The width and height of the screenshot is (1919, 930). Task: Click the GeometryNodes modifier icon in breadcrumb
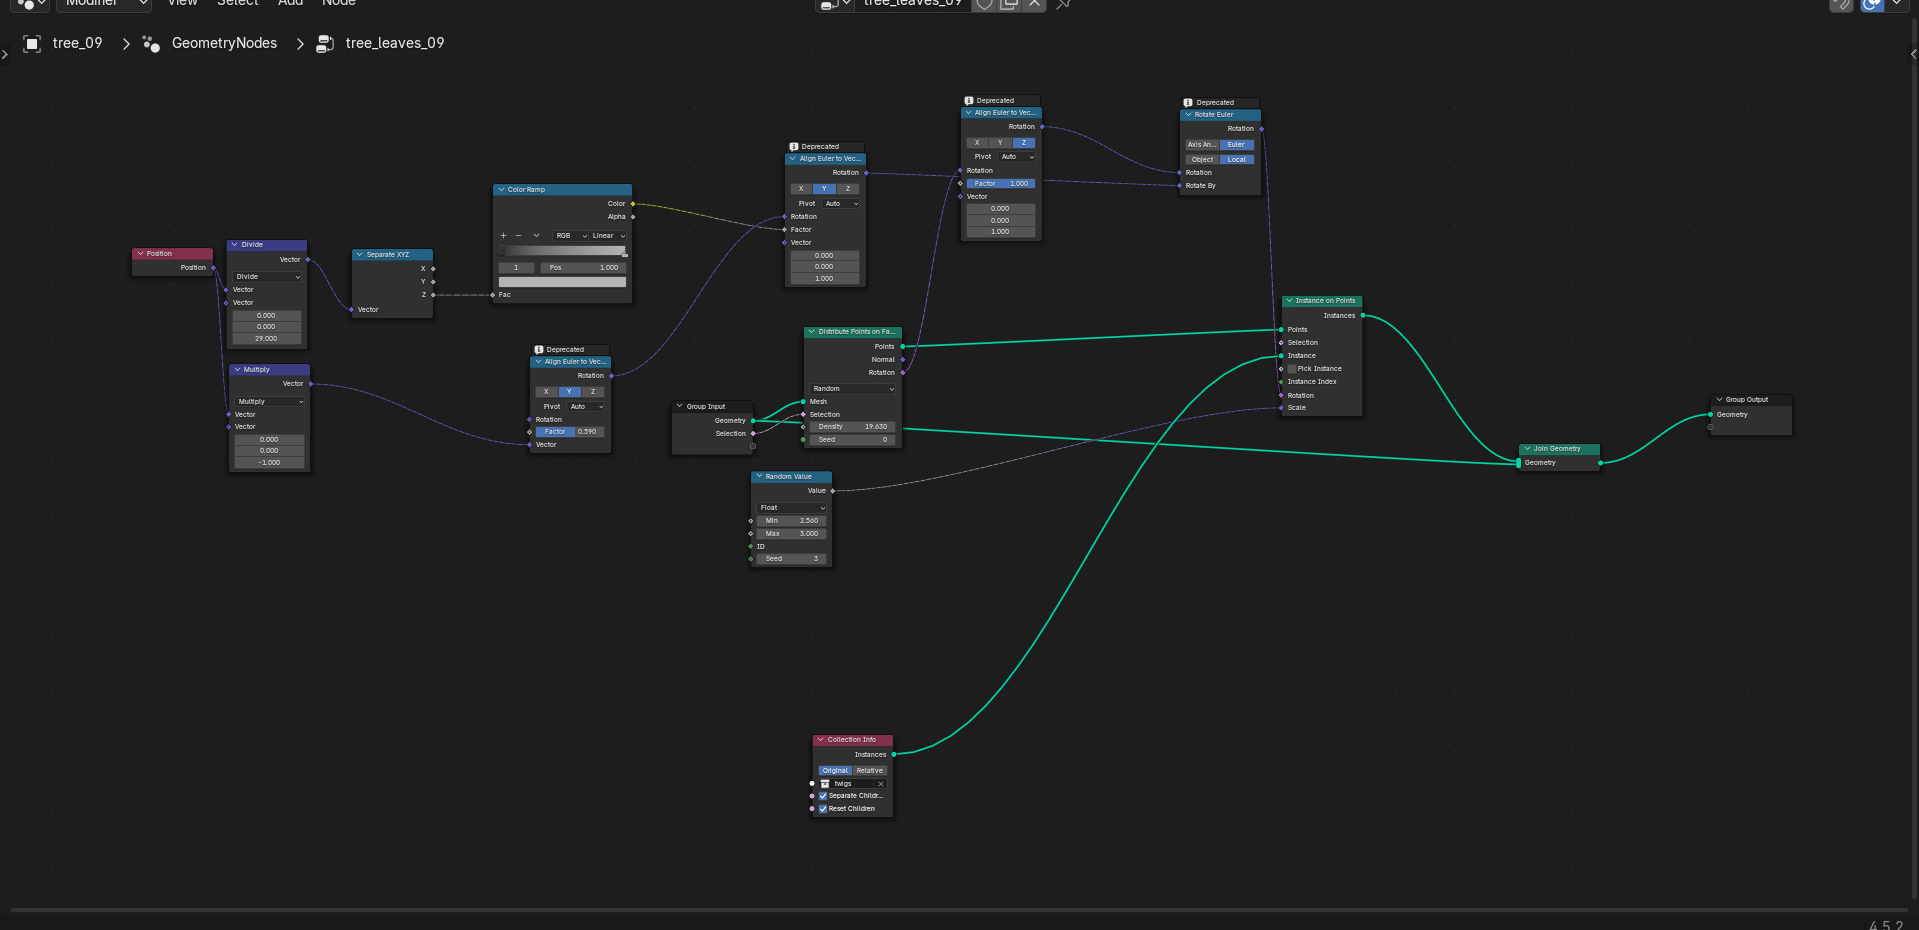click(151, 43)
